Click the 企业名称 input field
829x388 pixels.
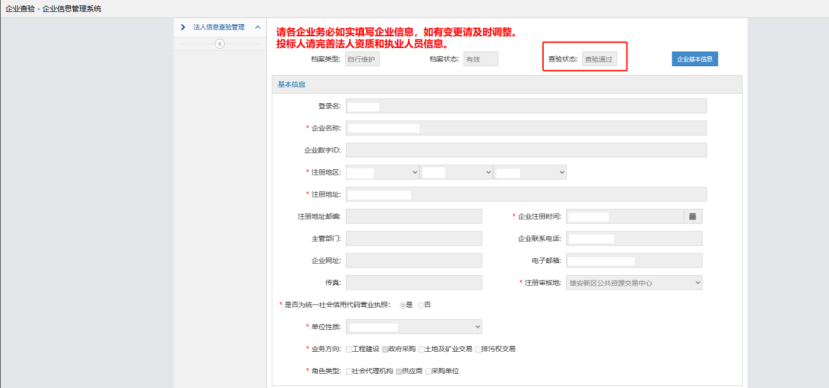(526, 128)
